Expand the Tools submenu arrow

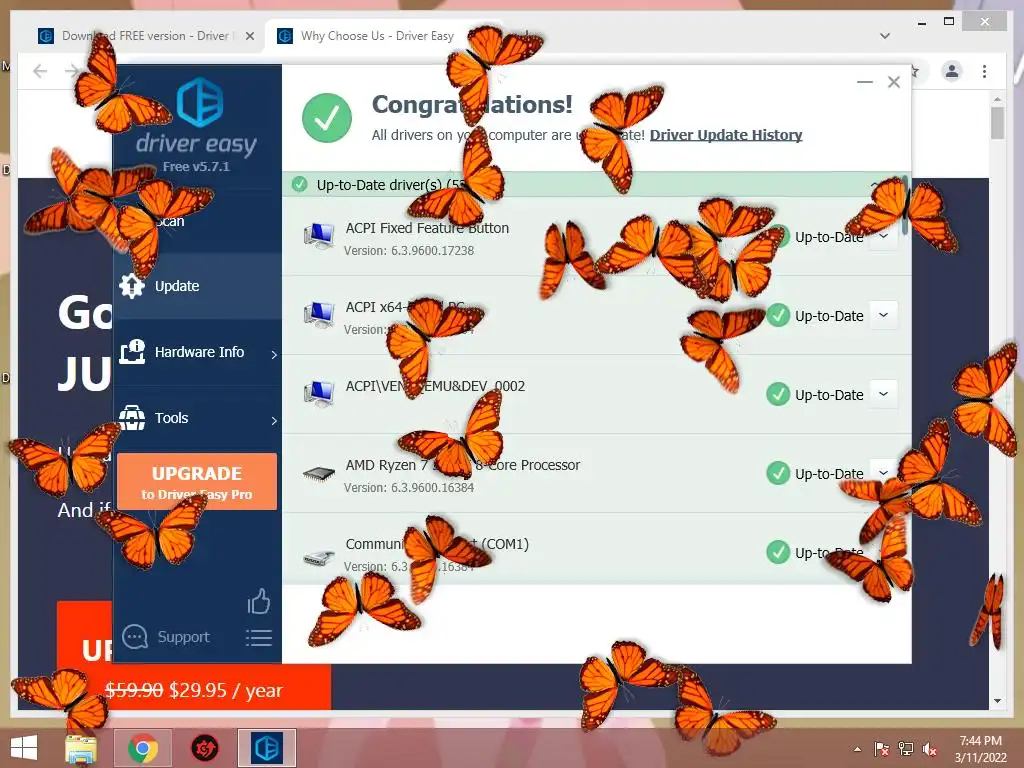(x=274, y=421)
